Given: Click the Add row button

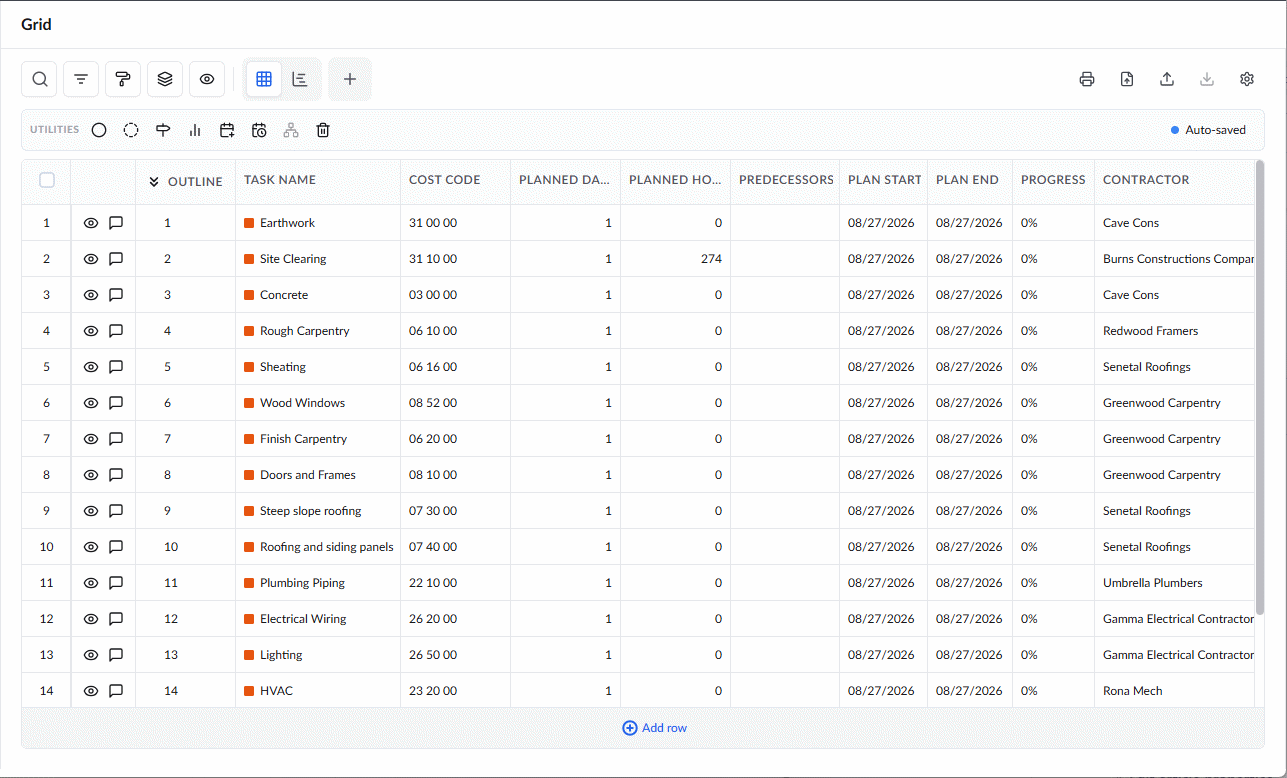Looking at the screenshot, I should point(654,728).
